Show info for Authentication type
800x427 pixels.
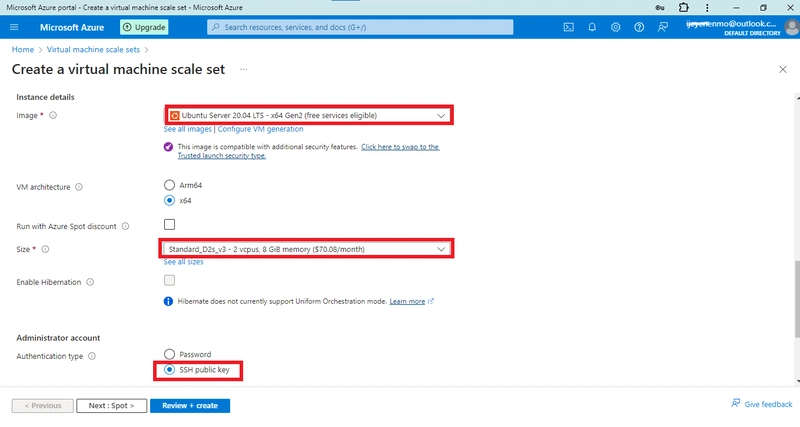tap(92, 356)
